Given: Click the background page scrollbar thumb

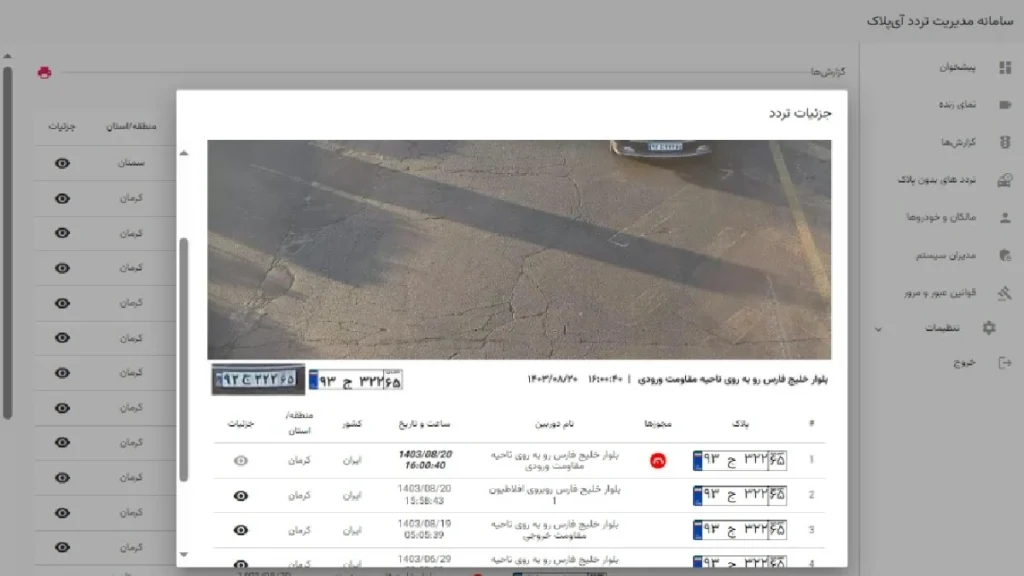Looking at the screenshot, I should click(x=7, y=242).
